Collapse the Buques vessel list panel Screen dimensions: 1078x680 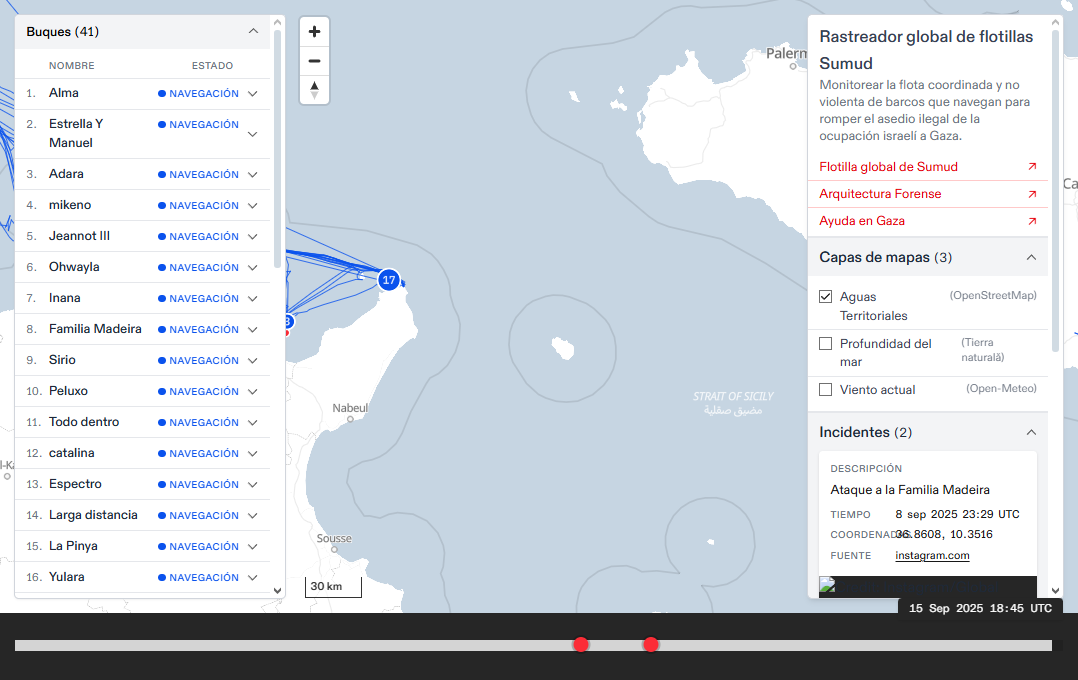click(253, 32)
